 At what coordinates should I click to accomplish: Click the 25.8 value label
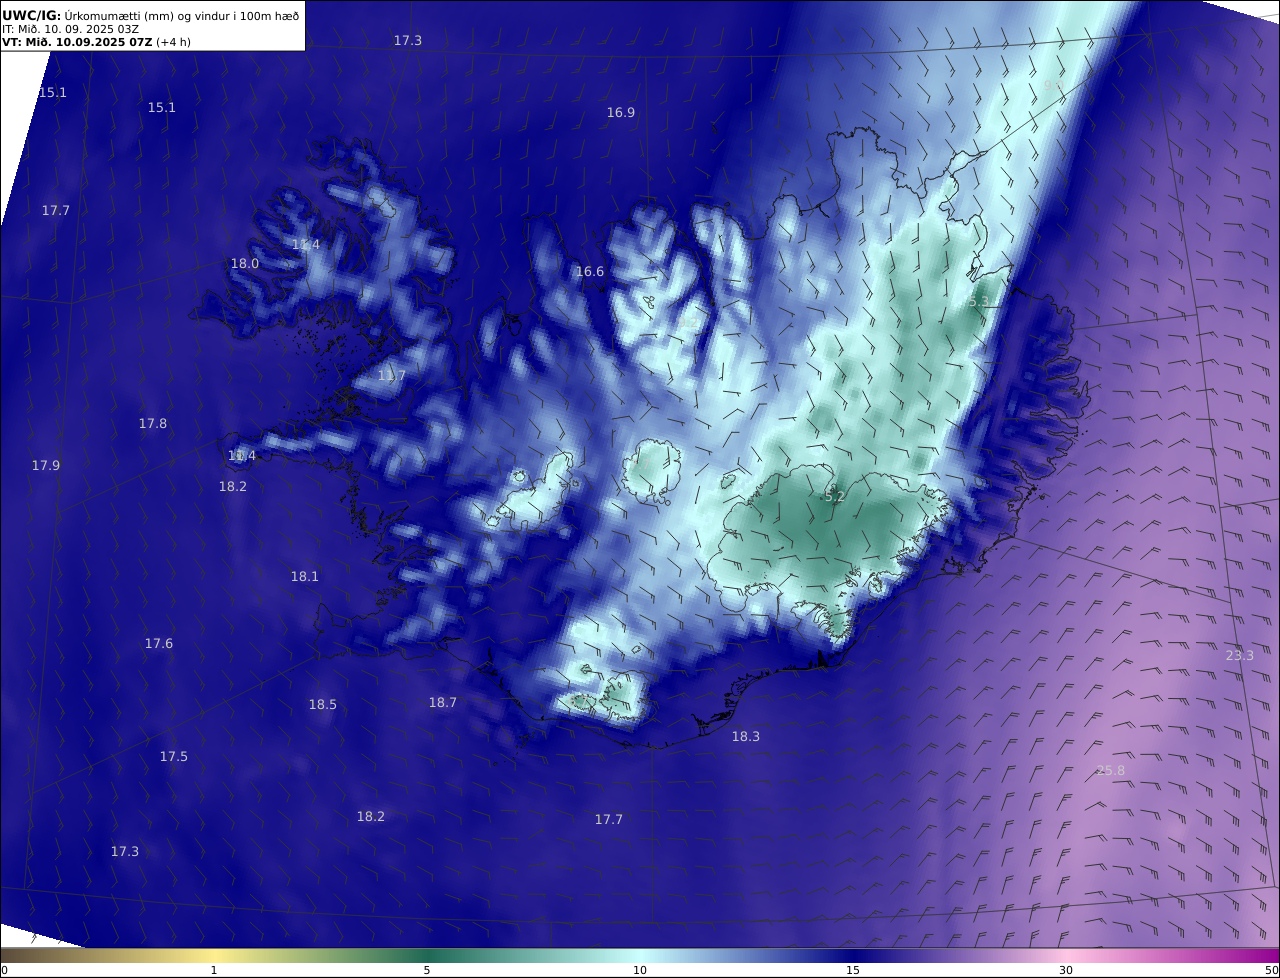click(1110, 771)
